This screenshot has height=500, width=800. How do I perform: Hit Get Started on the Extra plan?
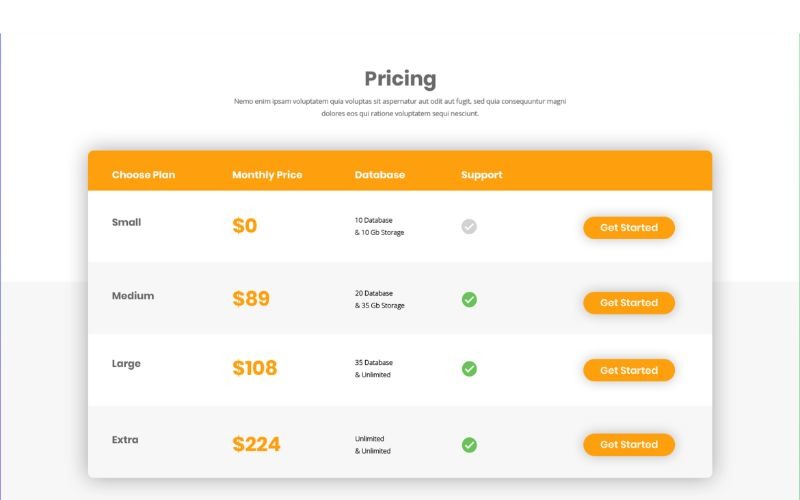pos(629,444)
